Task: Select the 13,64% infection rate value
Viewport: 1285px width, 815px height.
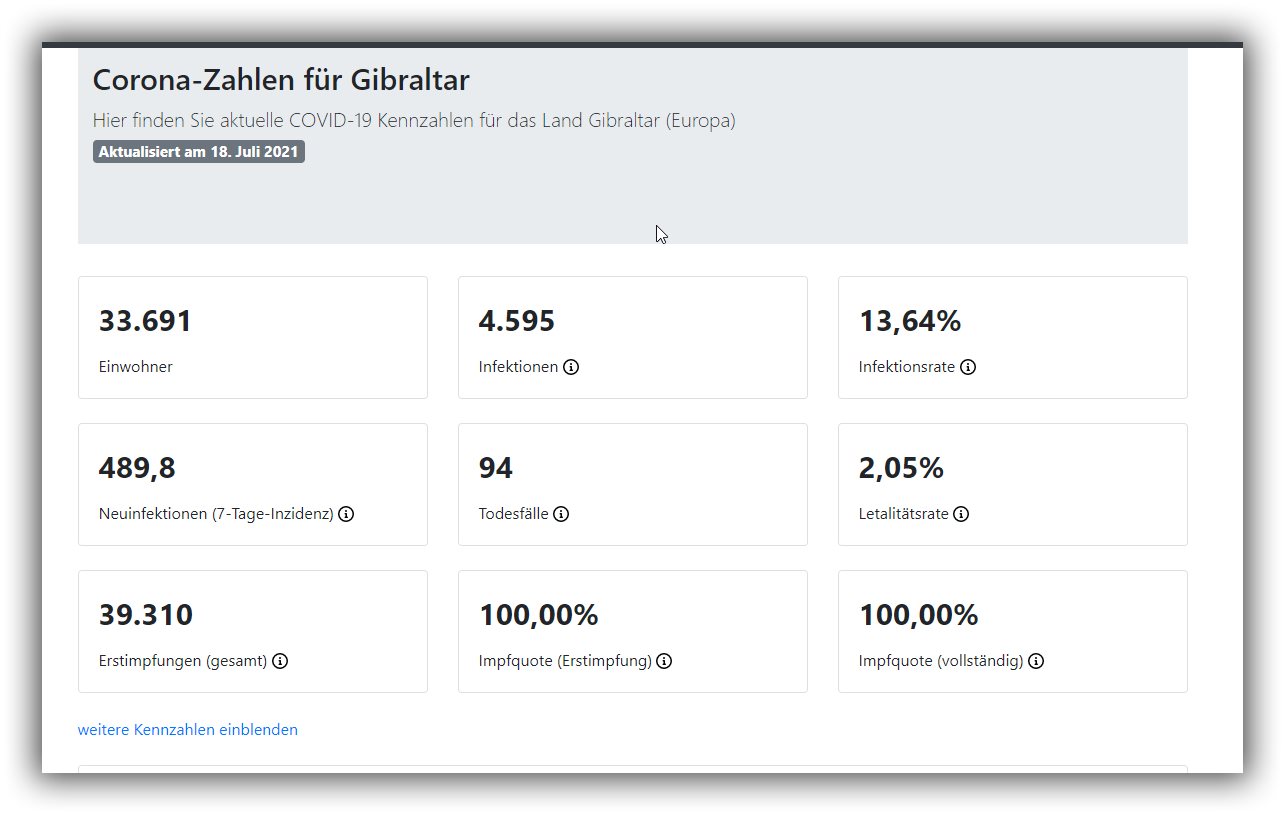Action: [909, 321]
